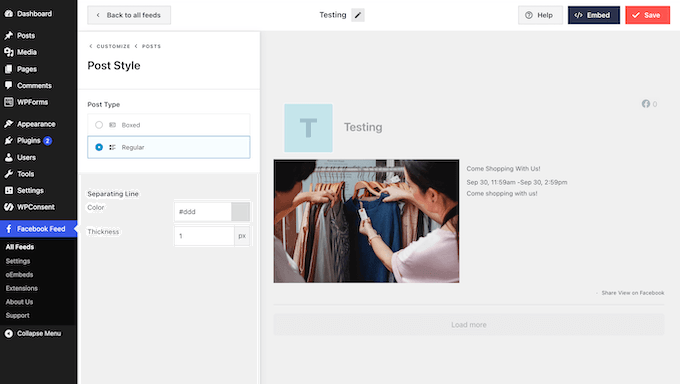
Task: Open the Extensions submenu item
Action: tap(22, 288)
